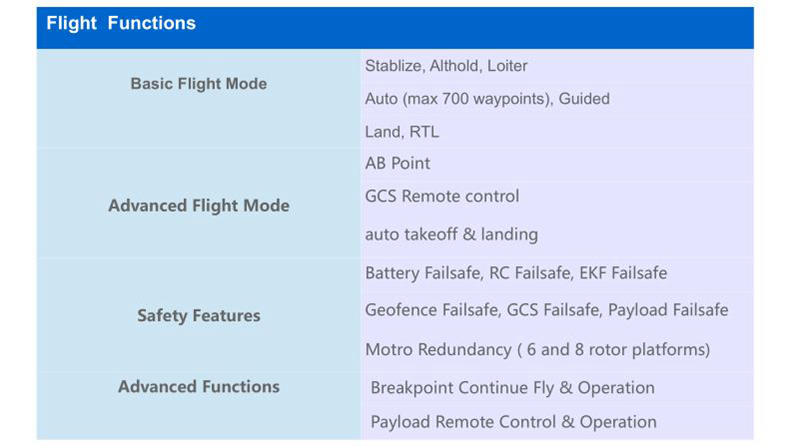Click the Payload Failsafe text
790x447 pixels.
pyautogui.click(x=671, y=310)
